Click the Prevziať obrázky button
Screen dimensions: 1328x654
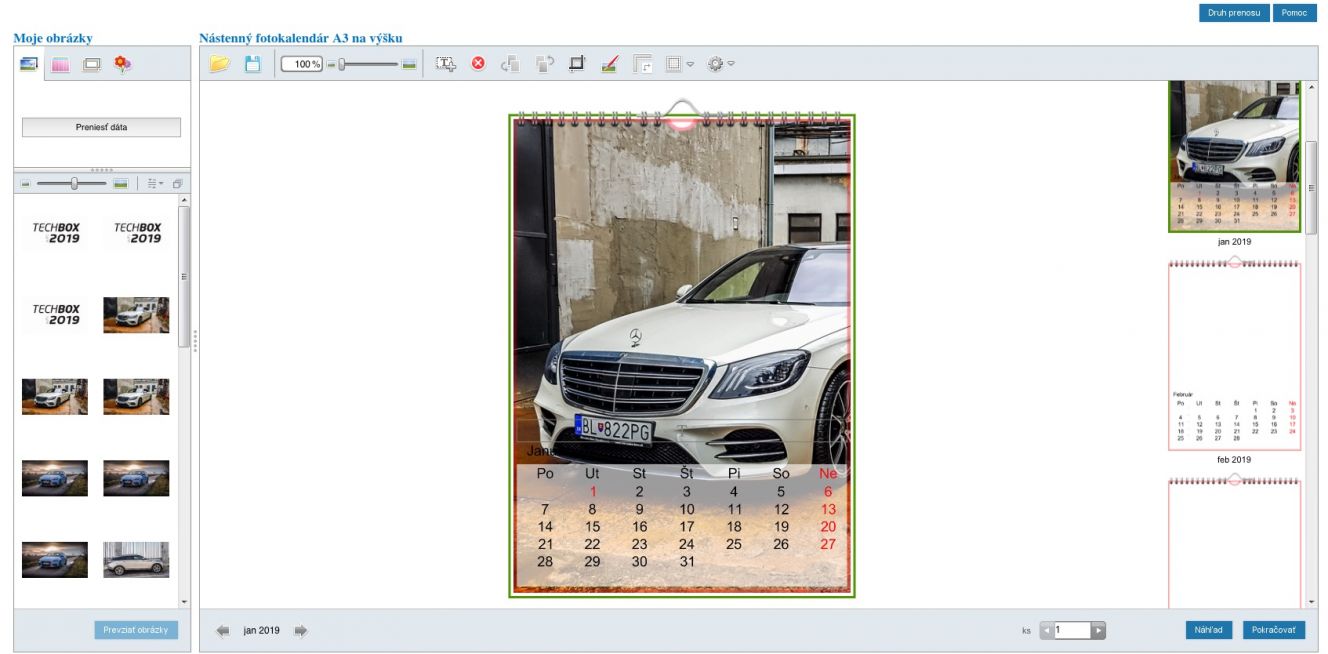click(x=136, y=630)
